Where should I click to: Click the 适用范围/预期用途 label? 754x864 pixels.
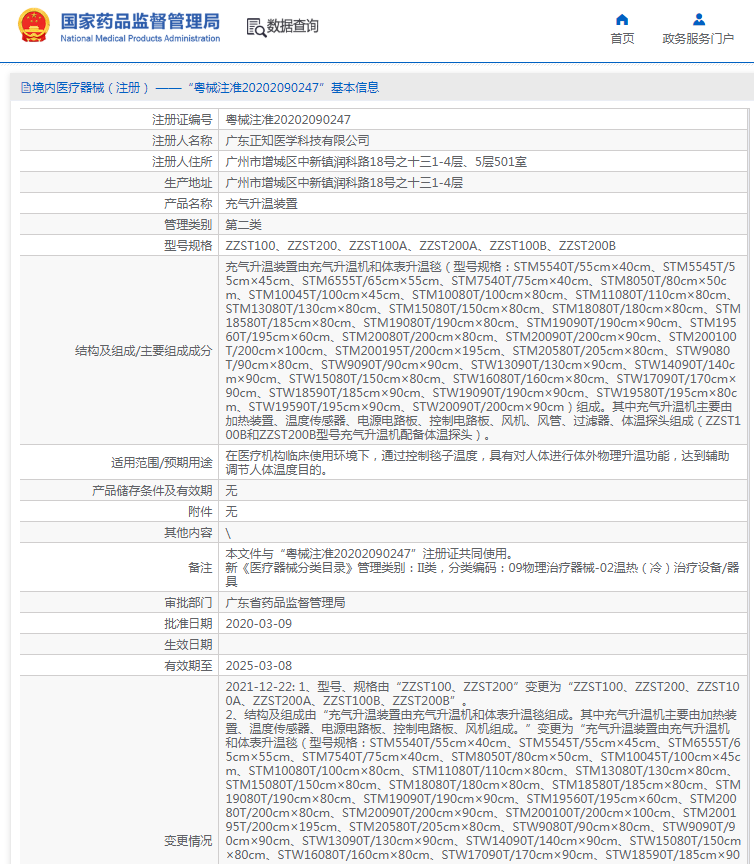pos(161,462)
